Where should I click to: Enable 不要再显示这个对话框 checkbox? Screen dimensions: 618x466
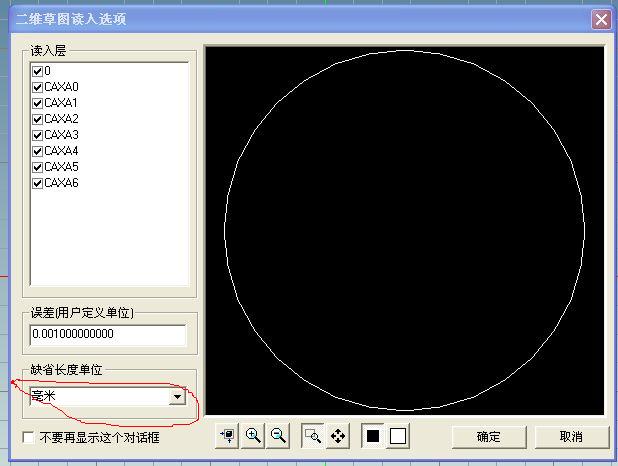(28, 438)
